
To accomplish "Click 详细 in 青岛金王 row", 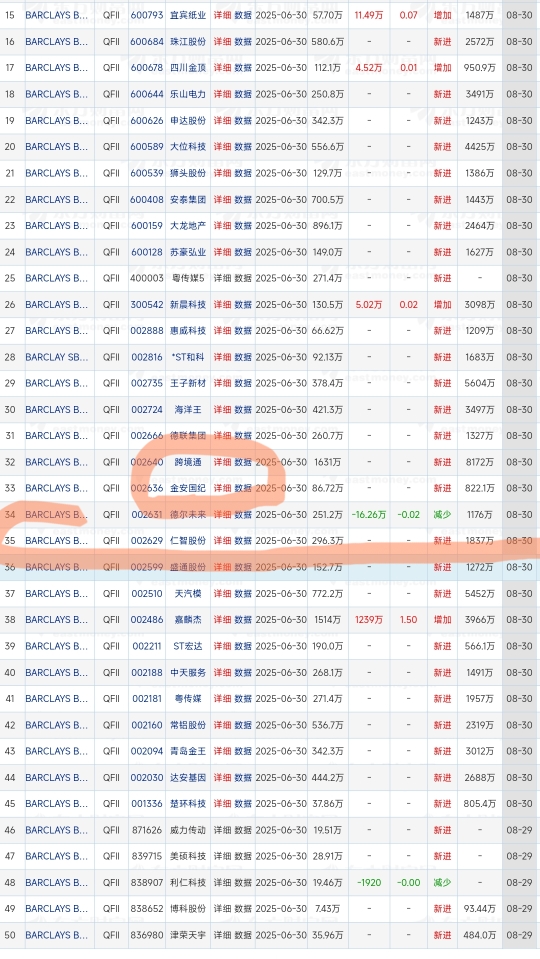I will [x=222, y=752].
